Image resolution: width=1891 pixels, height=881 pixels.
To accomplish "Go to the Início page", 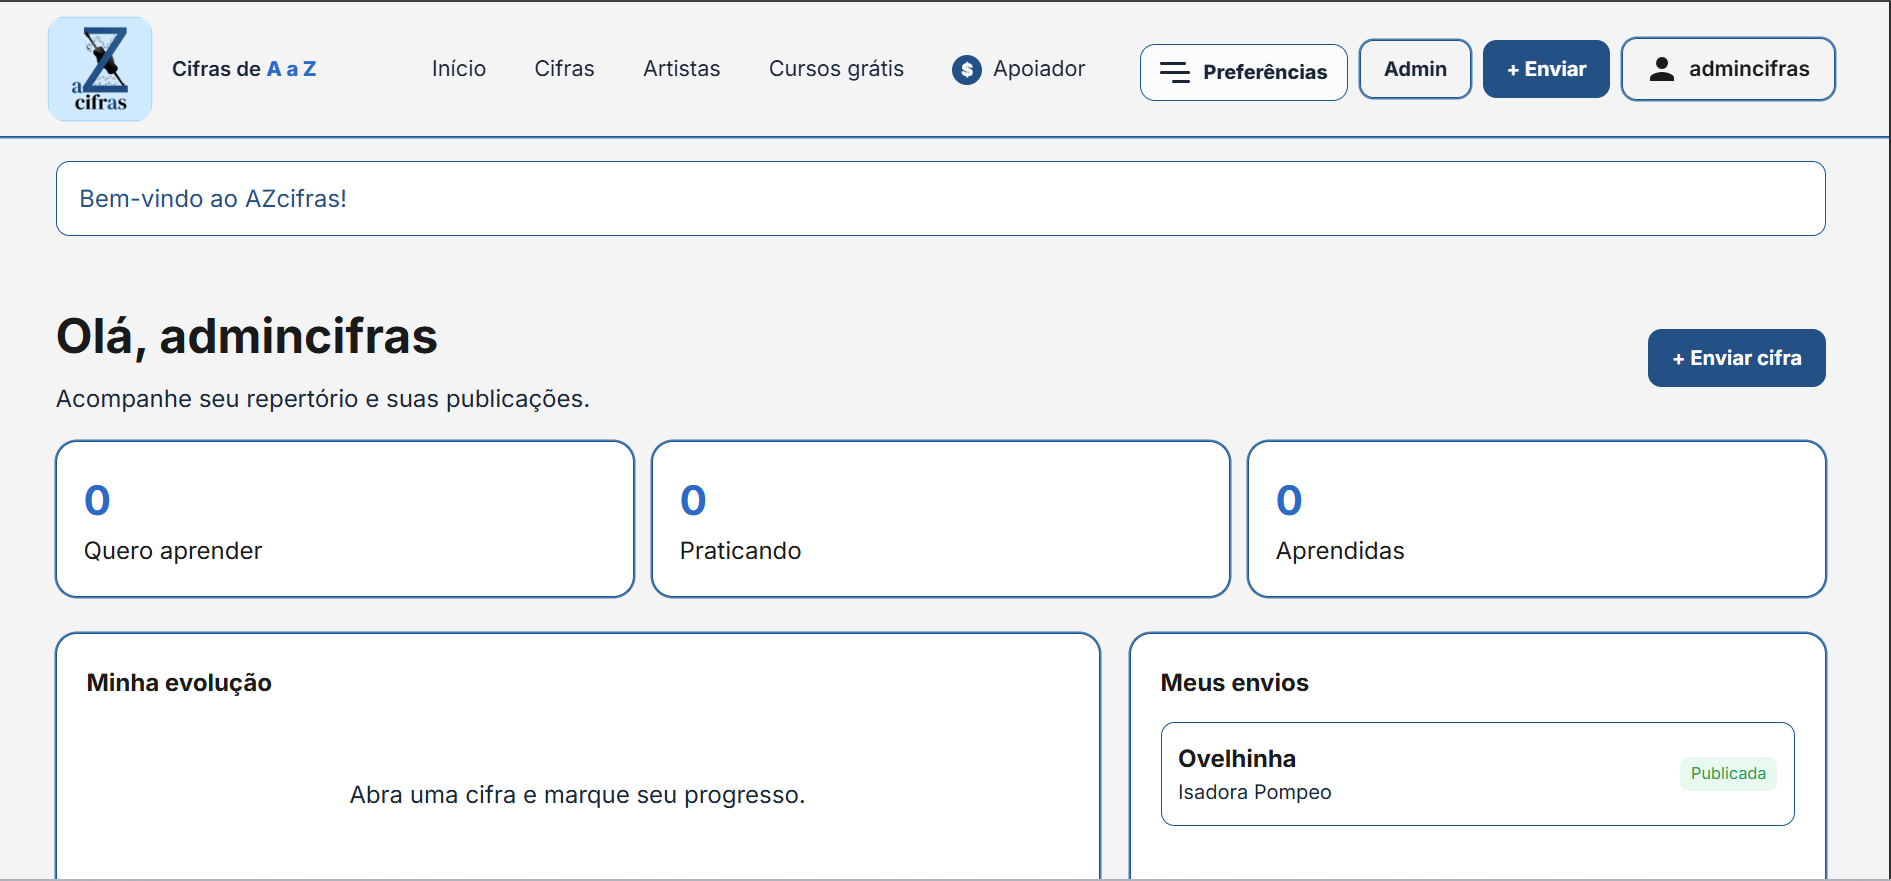I will point(459,69).
